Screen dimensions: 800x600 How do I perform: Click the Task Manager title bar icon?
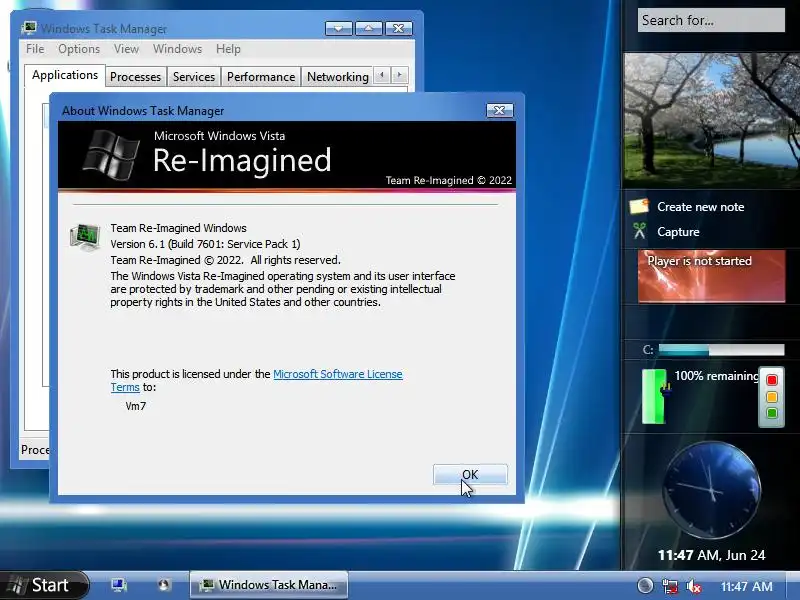[x=29, y=28]
